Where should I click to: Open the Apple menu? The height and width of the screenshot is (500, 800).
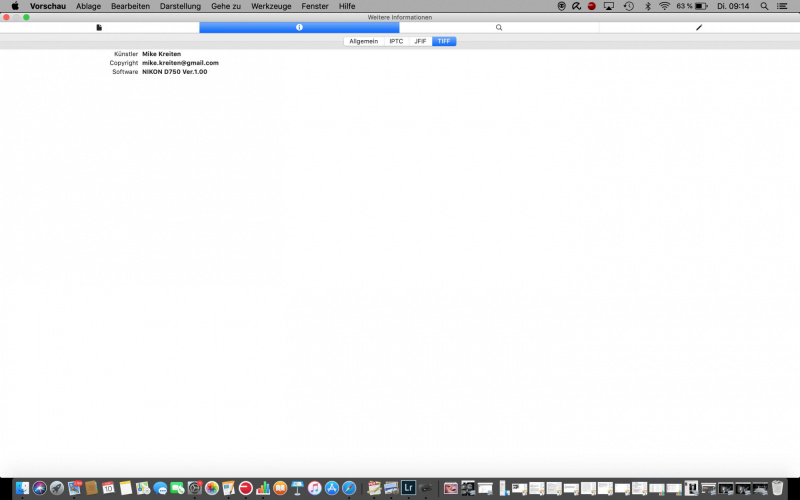coord(15,6)
